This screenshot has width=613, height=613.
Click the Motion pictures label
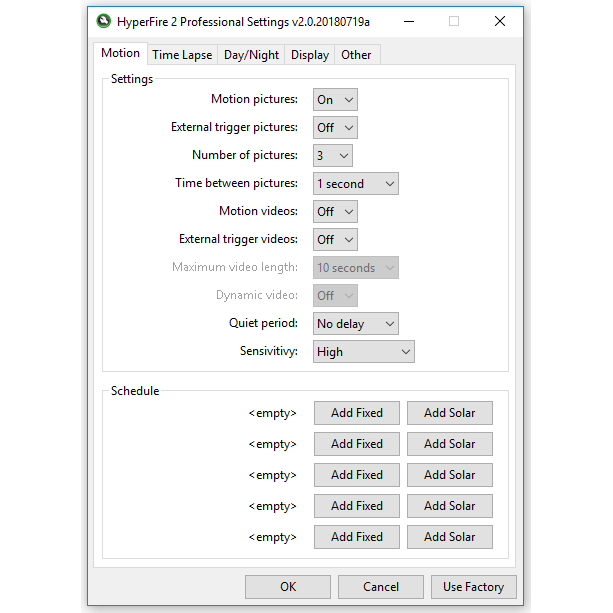[x=254, y=99]
